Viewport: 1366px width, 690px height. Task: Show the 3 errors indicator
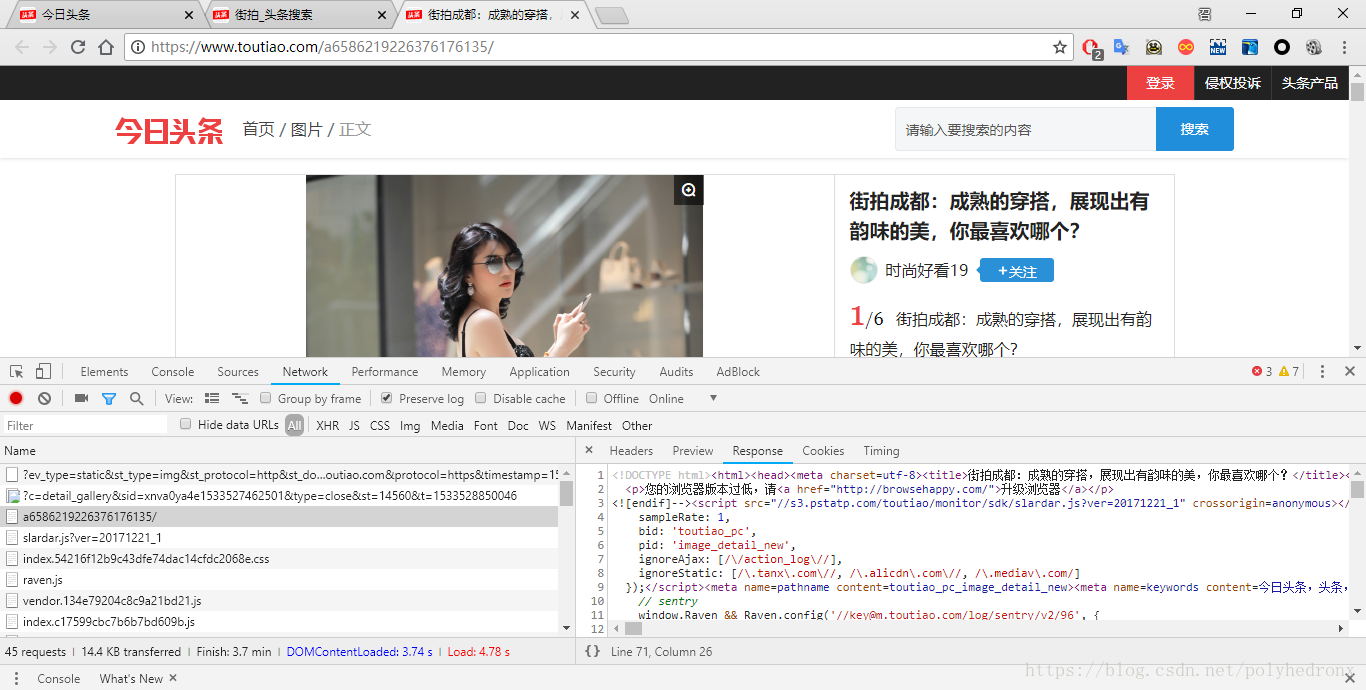(x=1262, y=371)
